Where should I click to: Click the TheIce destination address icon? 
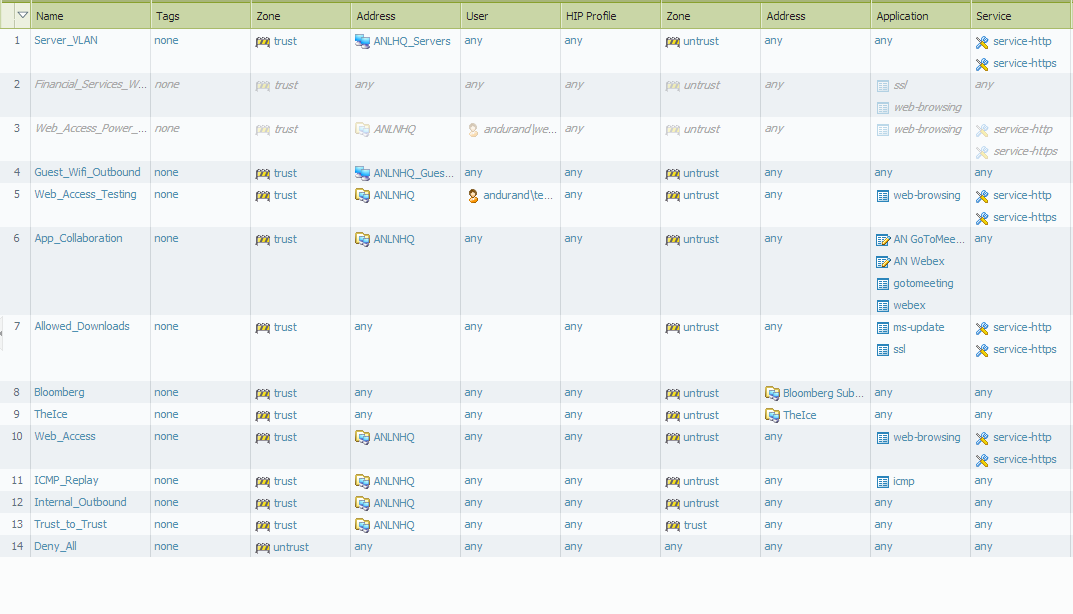[772, 416]
